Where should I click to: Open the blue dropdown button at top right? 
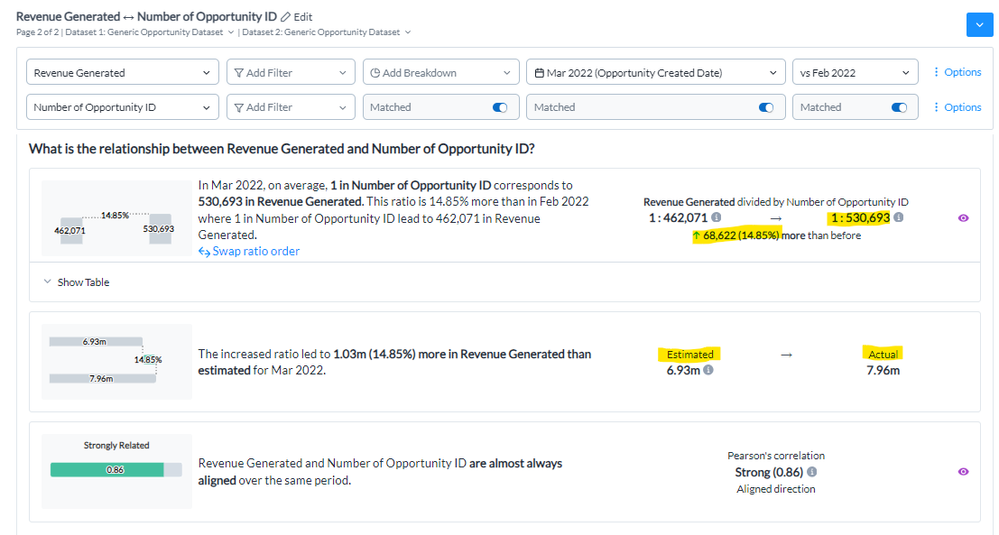coord(979,25)
